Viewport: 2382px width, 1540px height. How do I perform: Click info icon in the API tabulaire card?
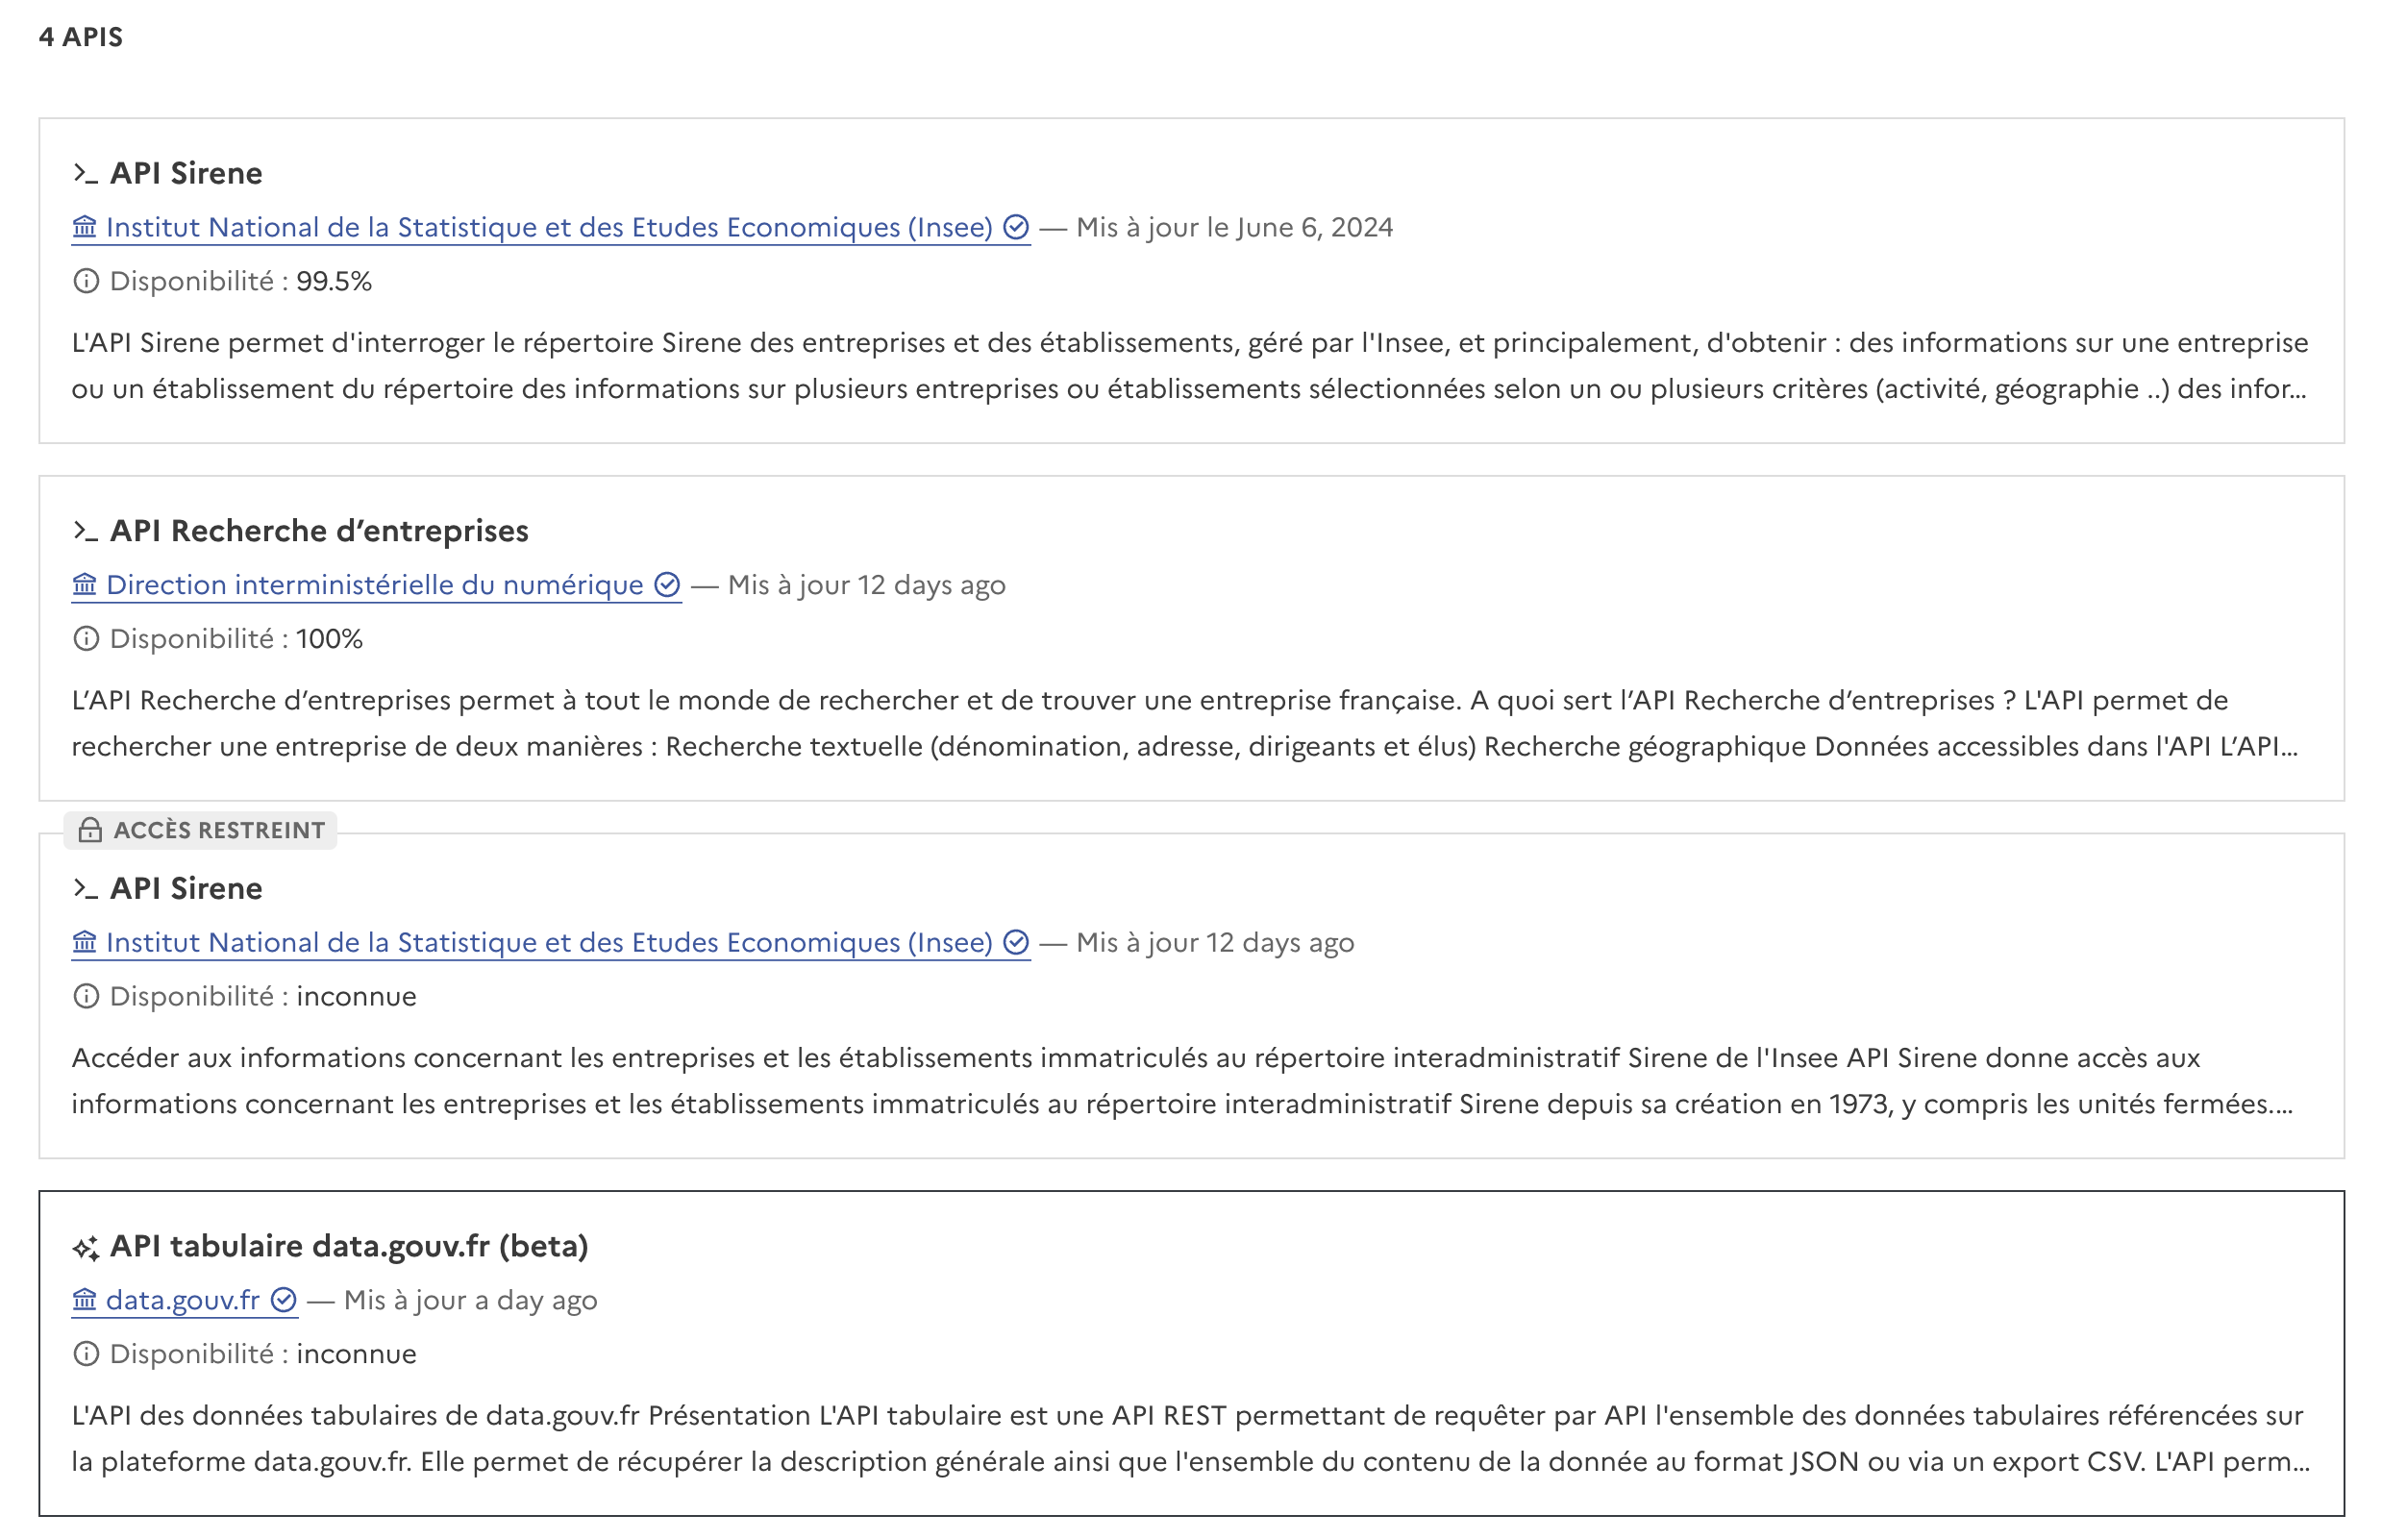click(x=86, y=1354)
